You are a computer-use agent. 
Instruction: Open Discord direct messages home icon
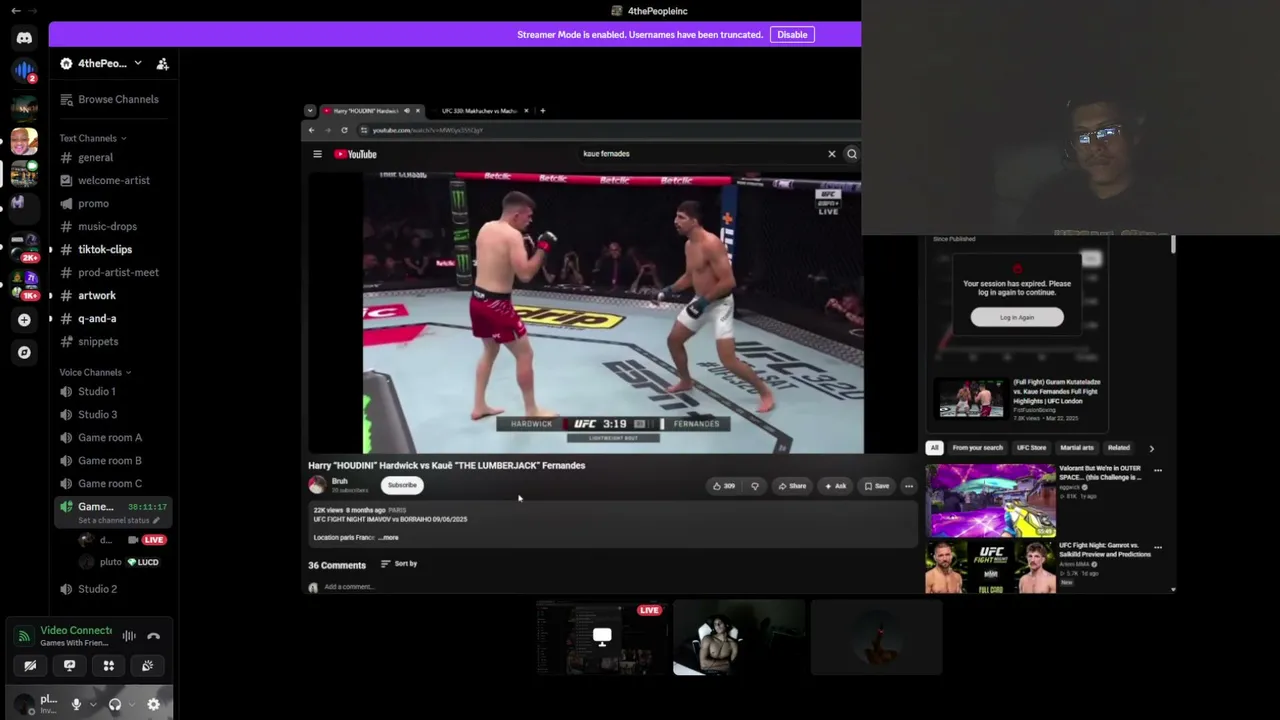[x=24, y=38]
